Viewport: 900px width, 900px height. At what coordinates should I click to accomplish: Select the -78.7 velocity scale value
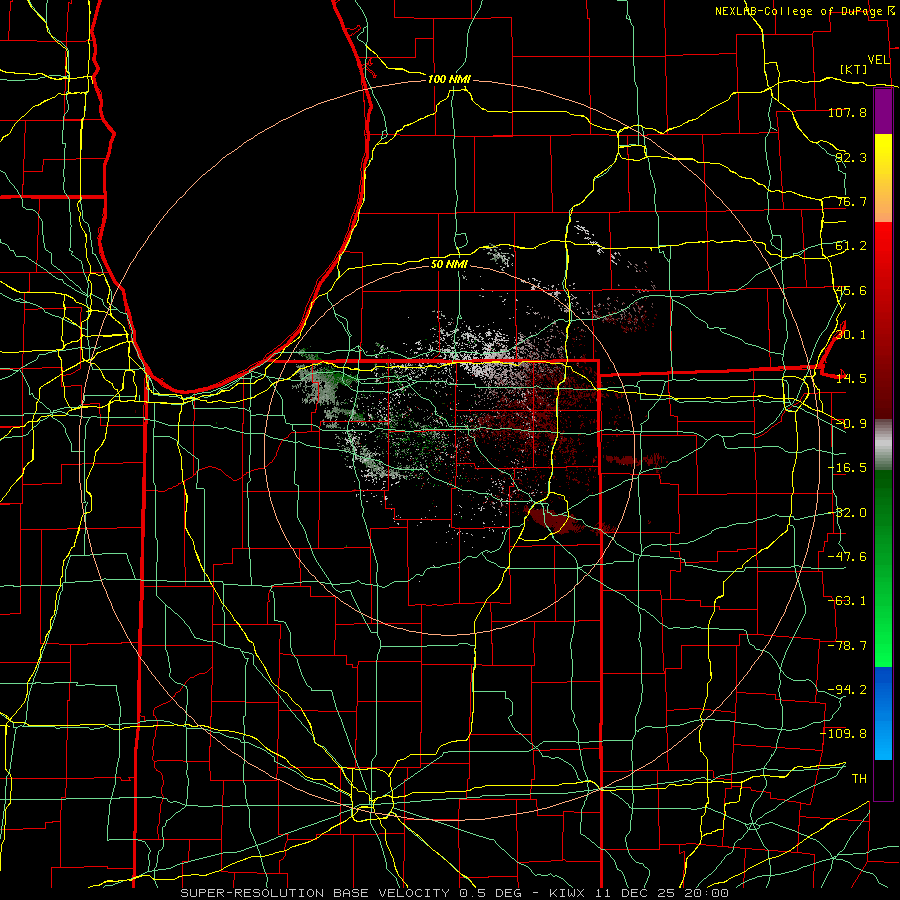coord(847,646)
